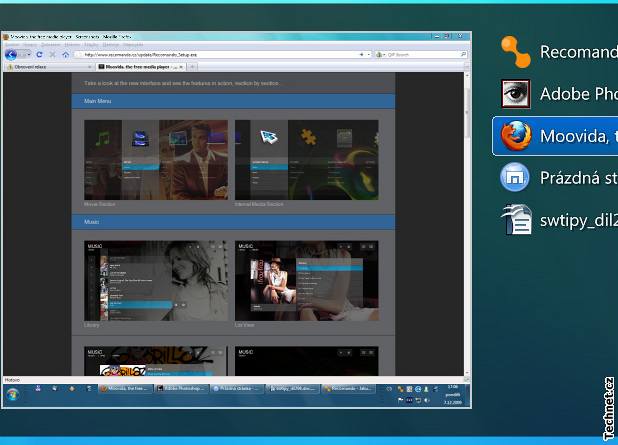
Task: Click the Recomando taskbar button
Action: coord(347,388)
